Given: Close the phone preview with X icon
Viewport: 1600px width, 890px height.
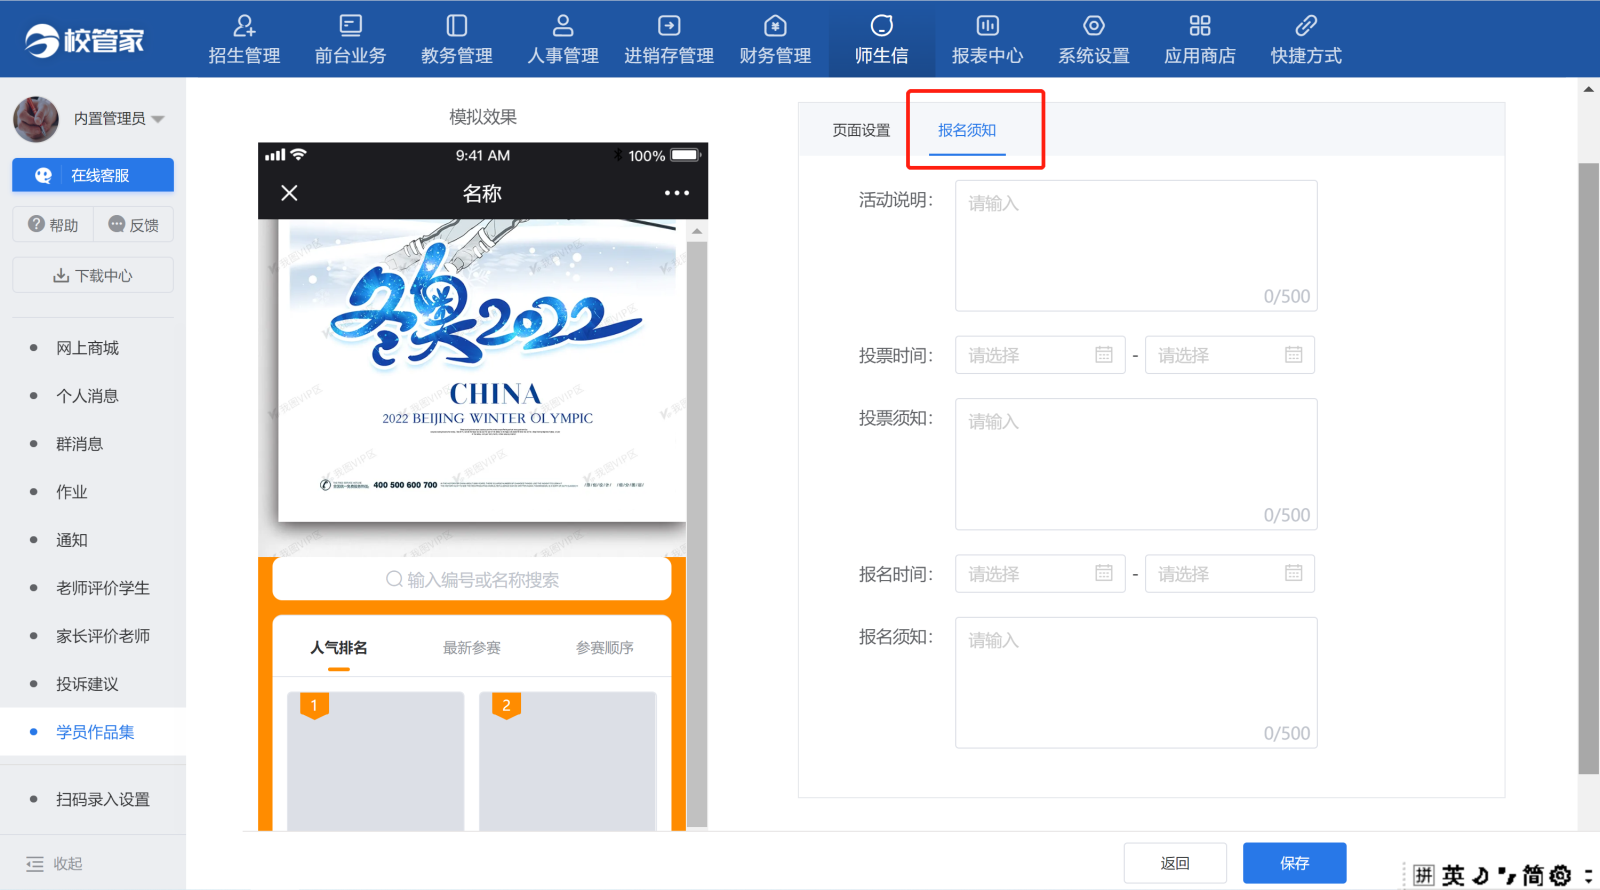Looking at the screenshot, I should point(289,193).
